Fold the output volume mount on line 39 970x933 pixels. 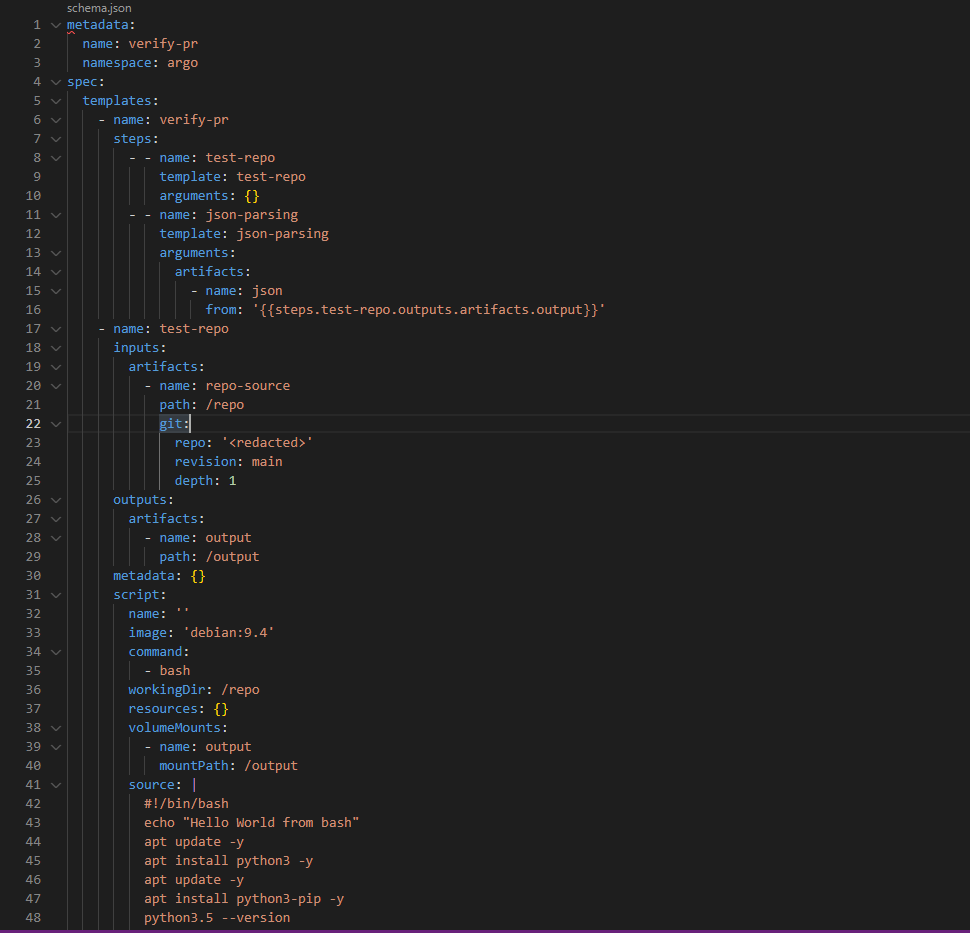tap(56, 747)
